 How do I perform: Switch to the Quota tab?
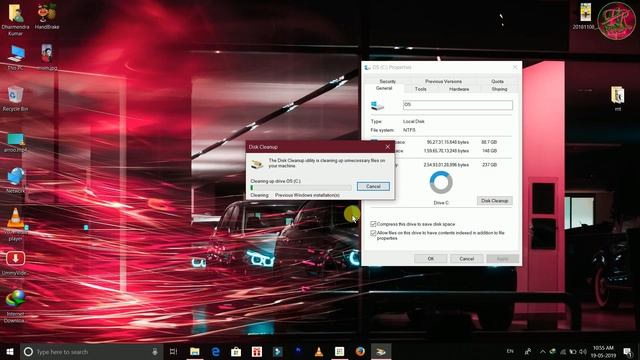[x=497, y=81]
